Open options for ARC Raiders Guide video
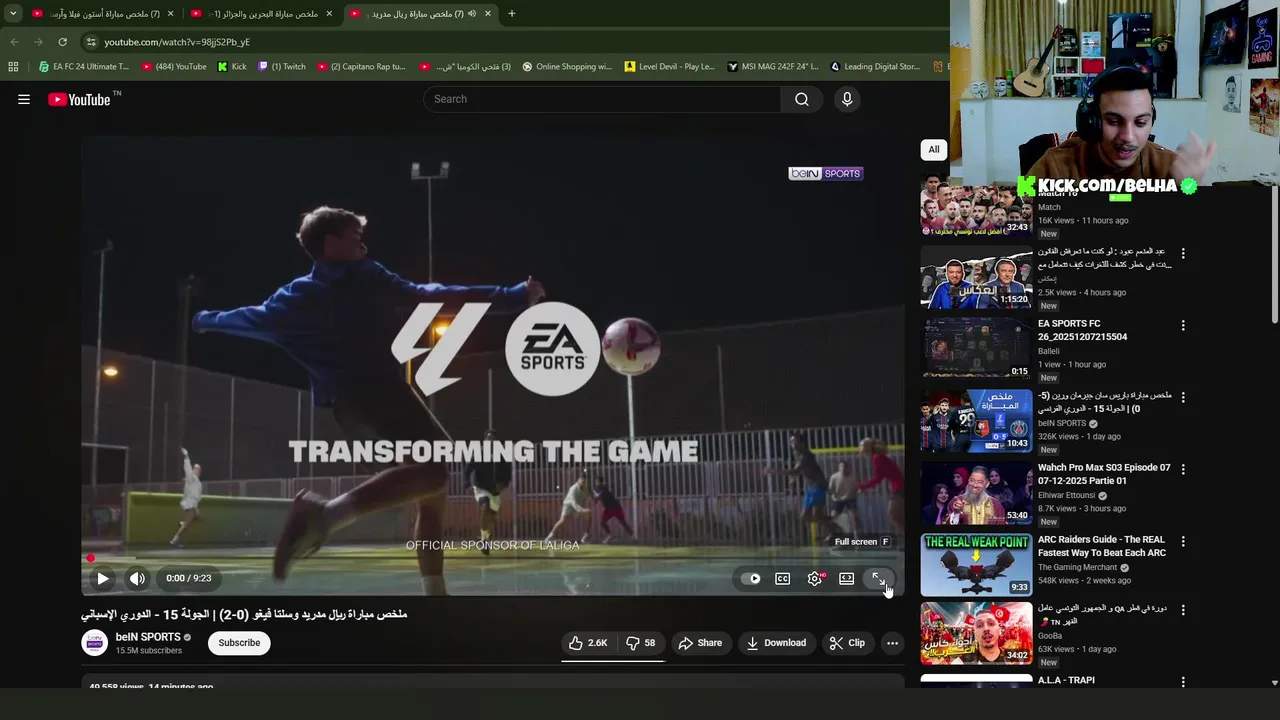Viewport: 1280px width, 720px height. 1183,541
